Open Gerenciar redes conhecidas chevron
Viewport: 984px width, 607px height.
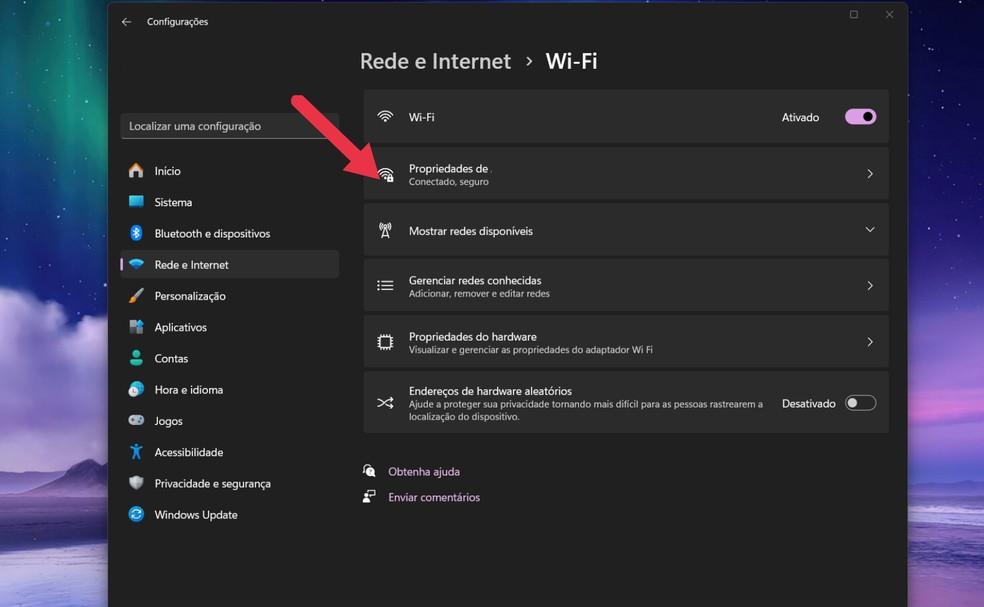point(869,286)
